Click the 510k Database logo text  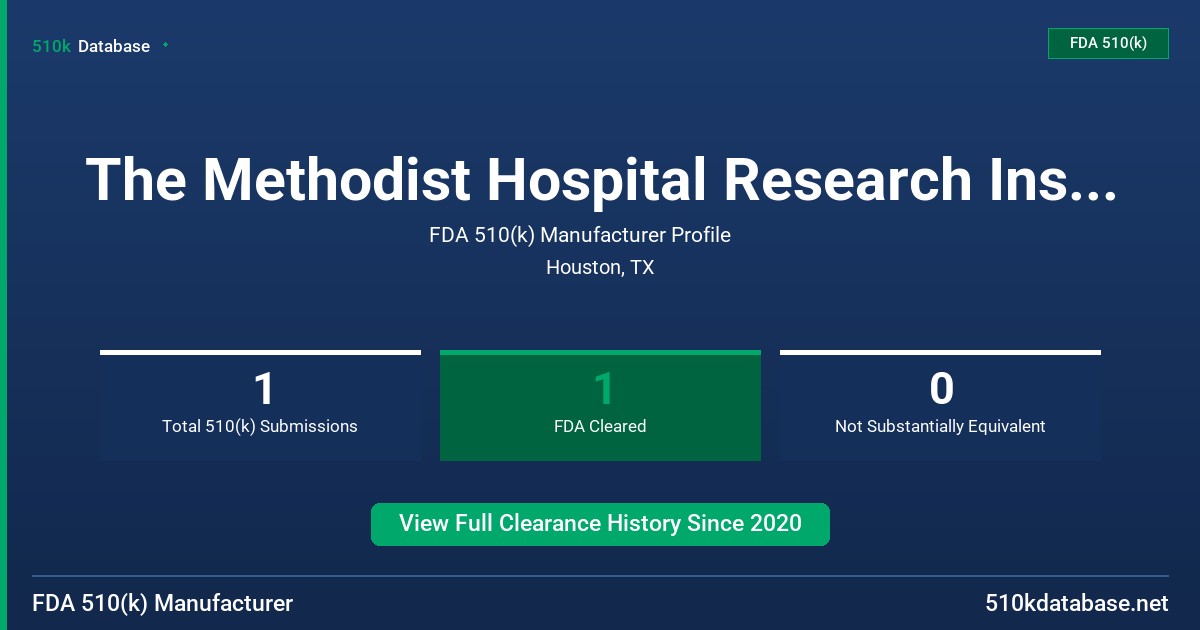coord(91,46)
